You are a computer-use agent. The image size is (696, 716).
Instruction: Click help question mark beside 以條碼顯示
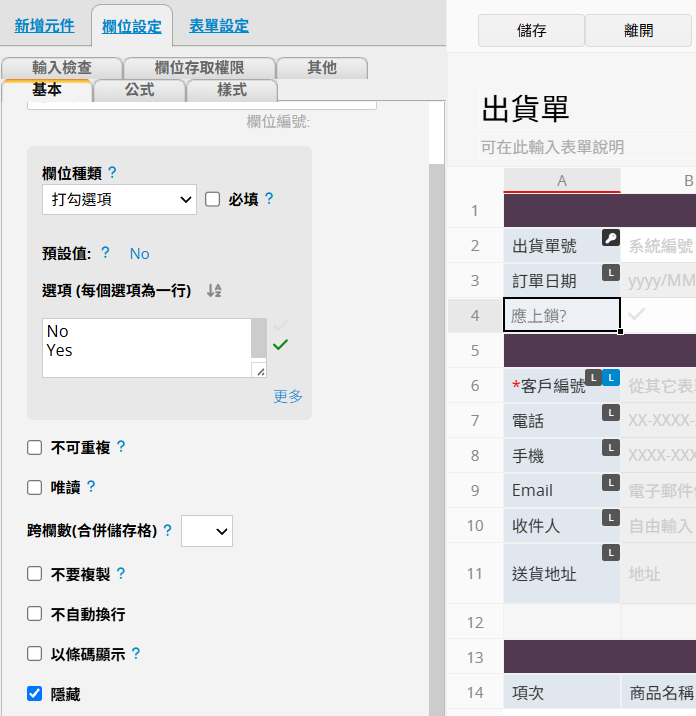click(136, 653)
